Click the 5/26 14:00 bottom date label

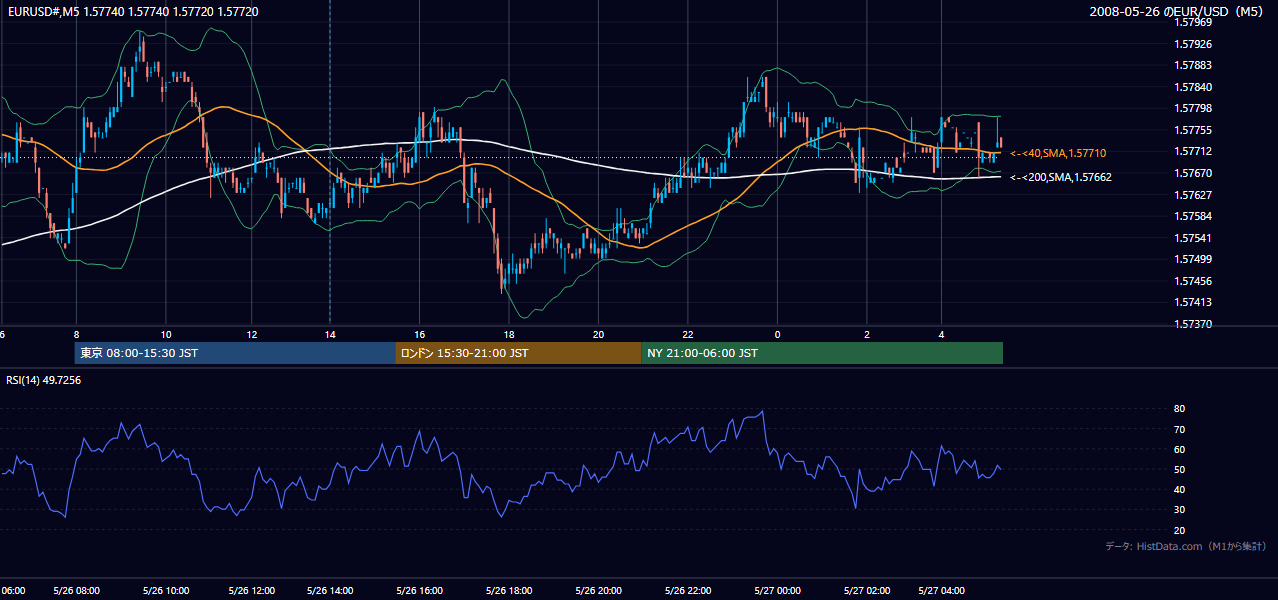[330, 591]
